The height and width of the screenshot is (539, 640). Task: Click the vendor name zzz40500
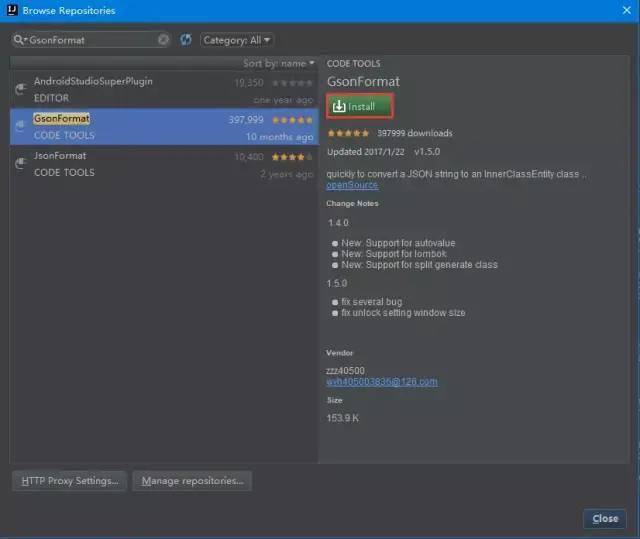point(345,371)
